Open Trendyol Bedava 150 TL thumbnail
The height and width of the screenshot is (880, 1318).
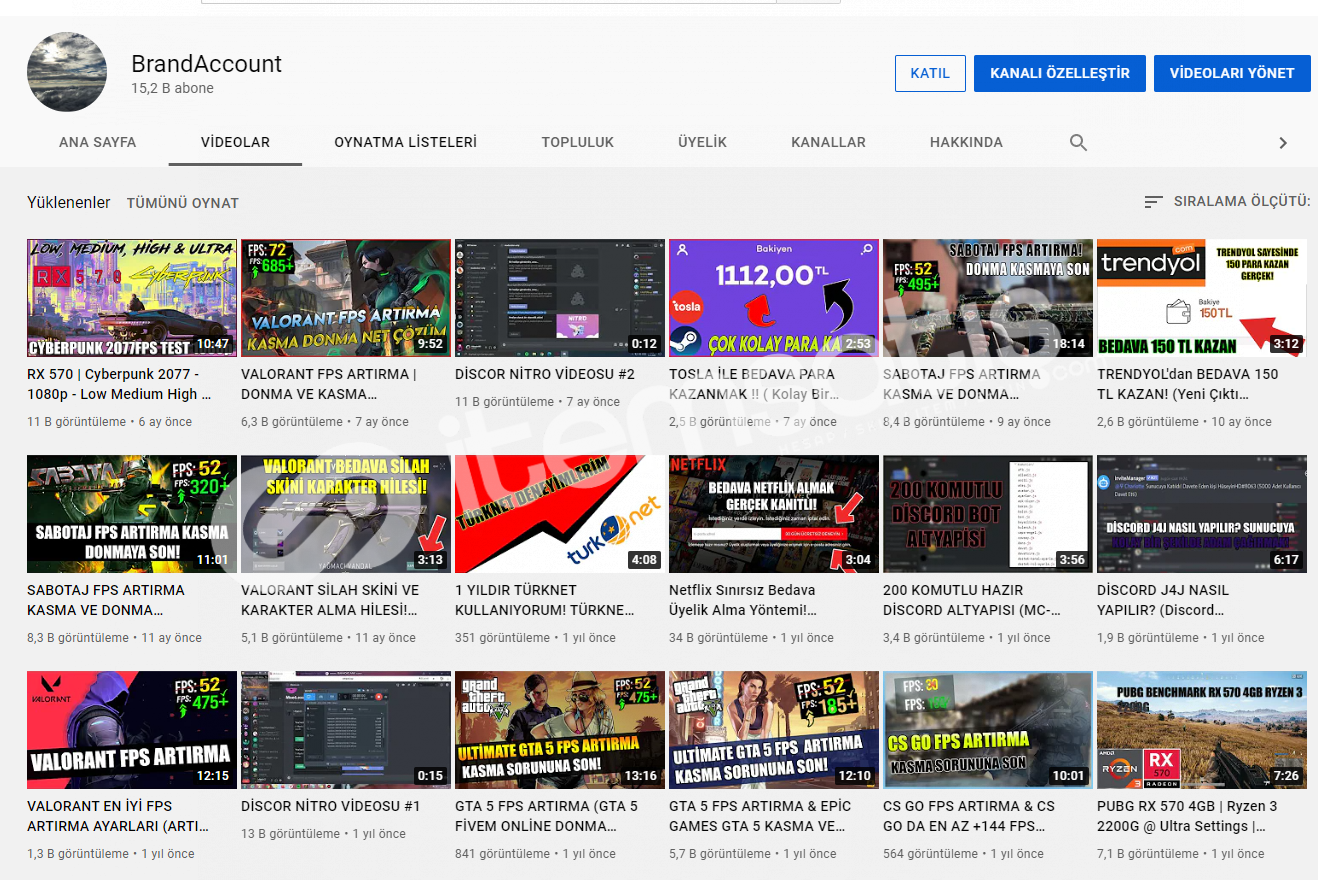coord(1202,298)
